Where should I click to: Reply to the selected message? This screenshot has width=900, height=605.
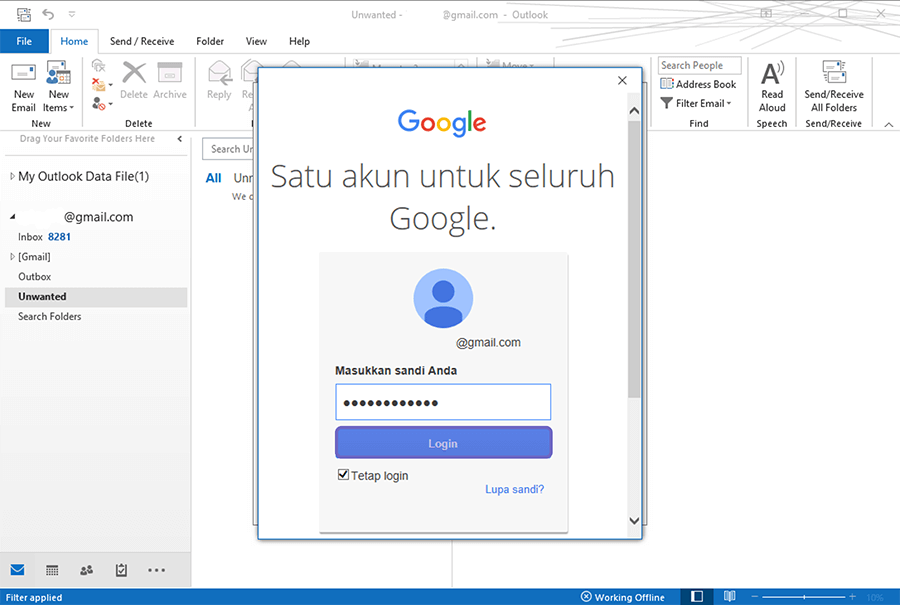[x=219, y=81]
